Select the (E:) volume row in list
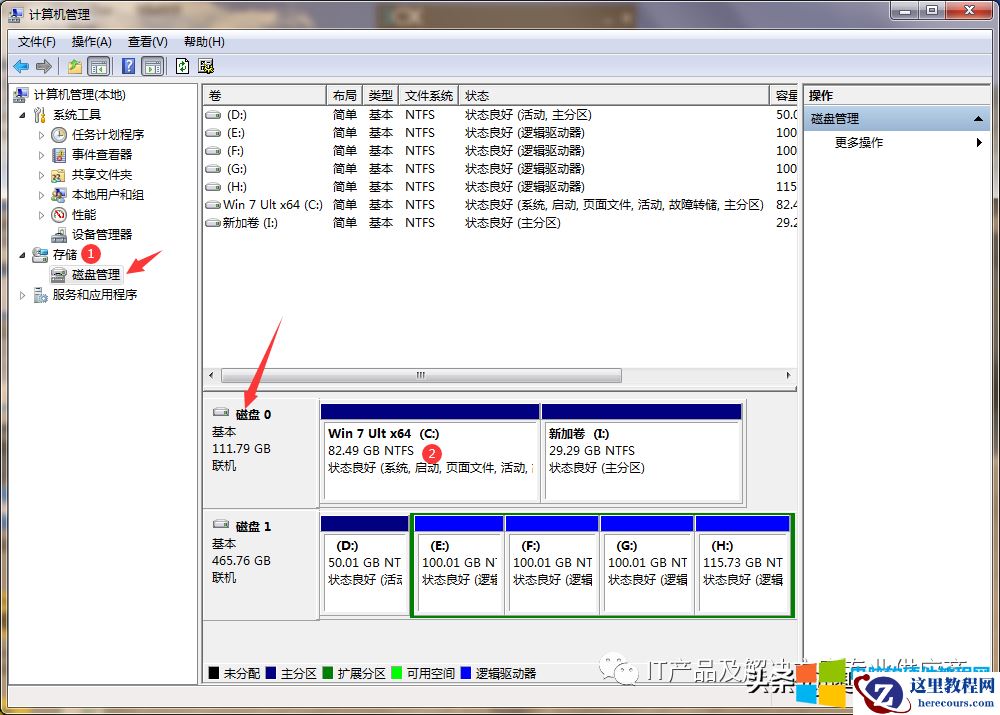This screenshot has height=715, width=1000. point(500,133)
